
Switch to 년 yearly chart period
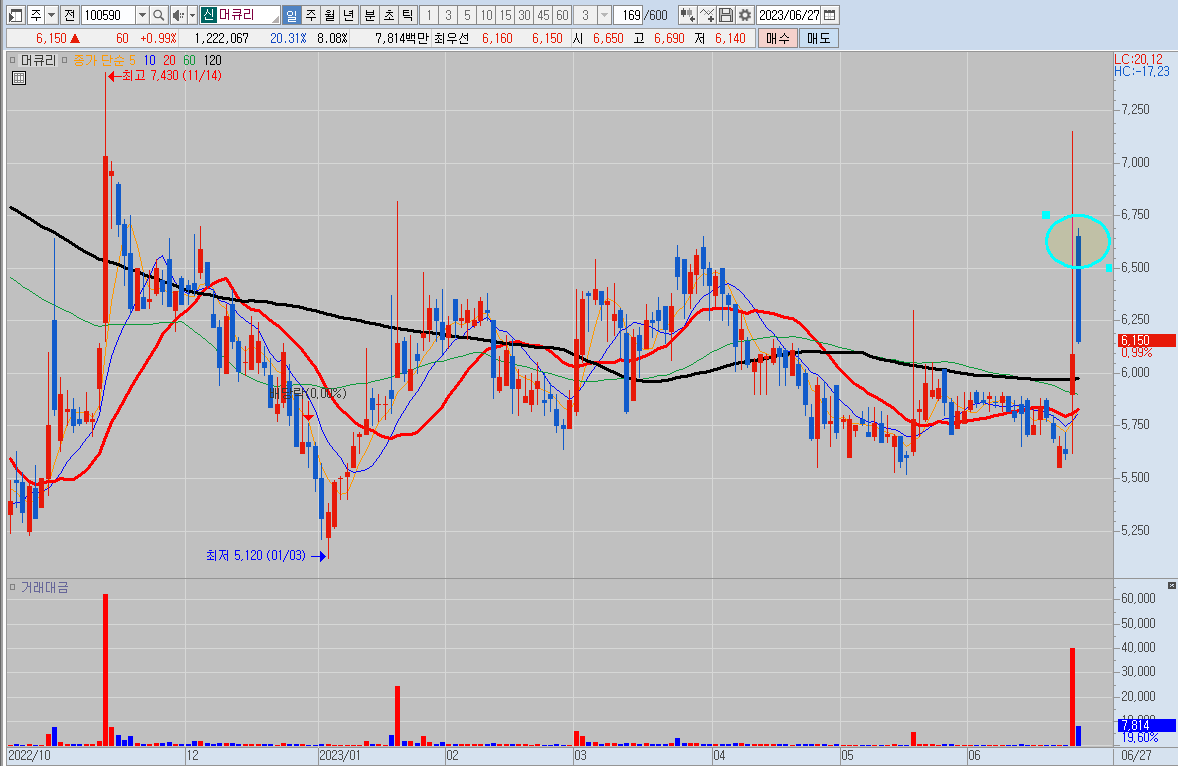(x=348, y=15)
